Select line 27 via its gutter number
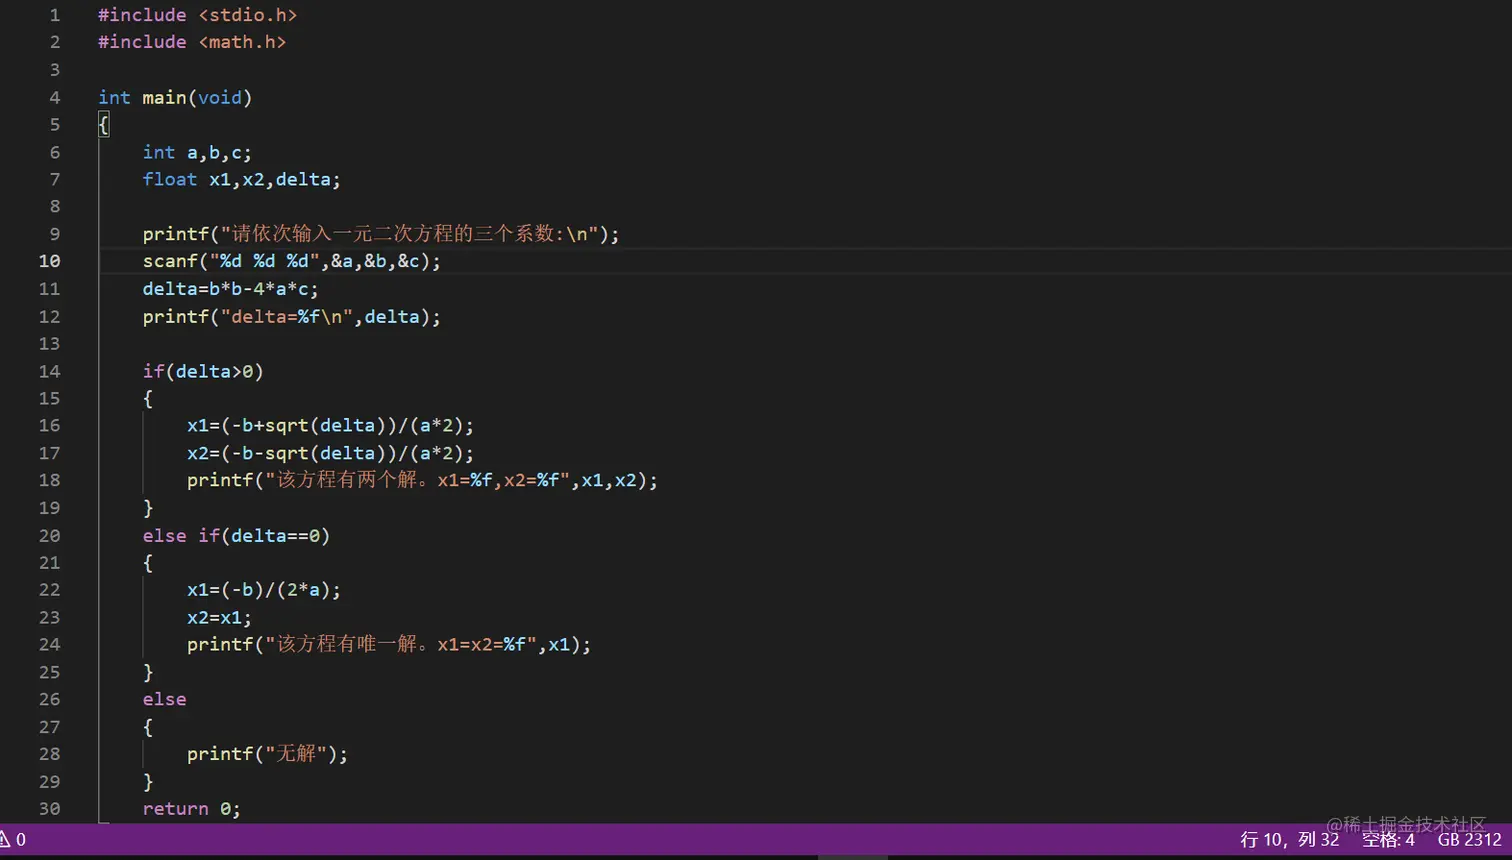This screenshot has width=1512, height=860. click(50, 727)
